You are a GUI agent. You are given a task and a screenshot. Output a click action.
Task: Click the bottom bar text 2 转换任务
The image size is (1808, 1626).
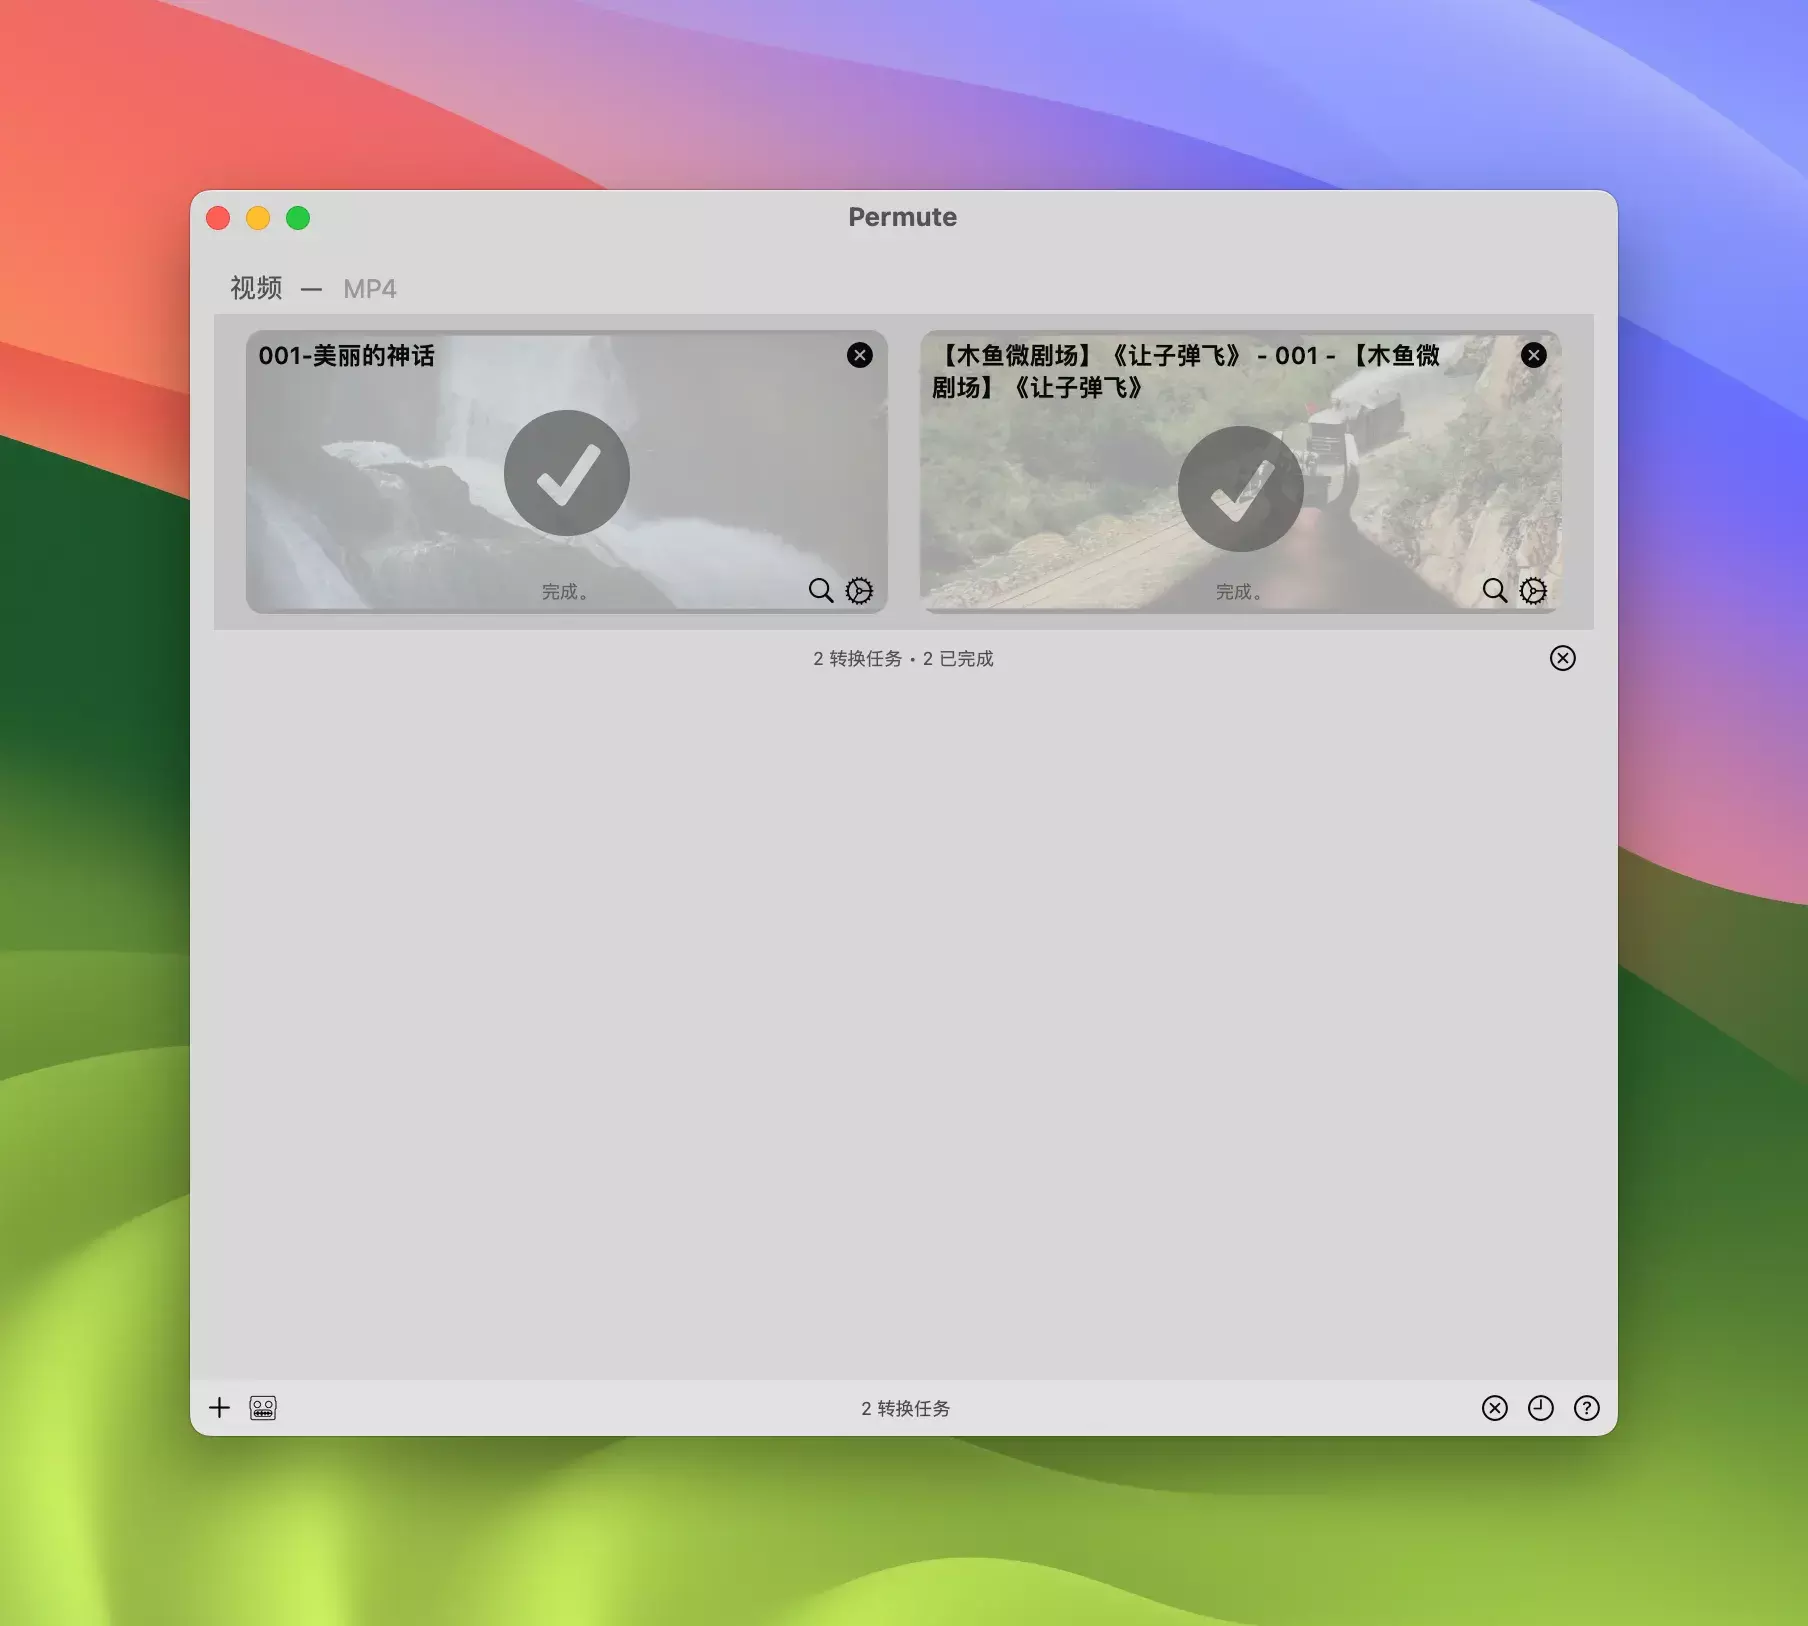click(x=905, y=1408)
